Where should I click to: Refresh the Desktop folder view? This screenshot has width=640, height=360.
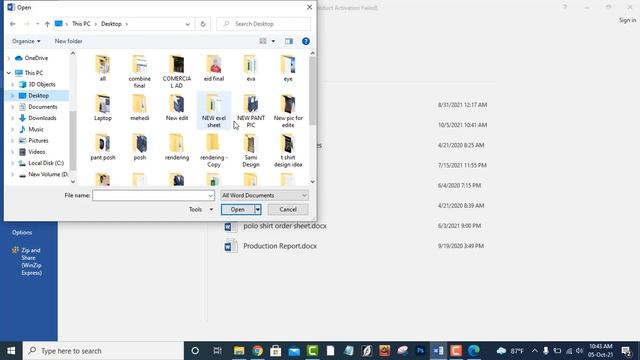[203, 24]
